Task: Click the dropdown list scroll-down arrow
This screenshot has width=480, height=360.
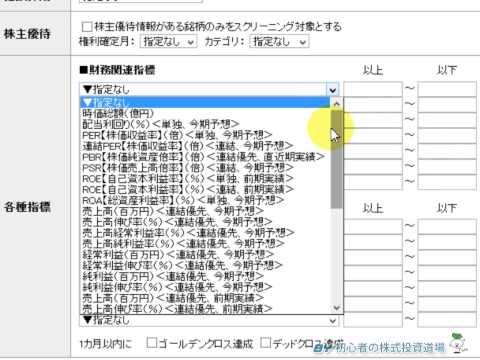Action: pos(336,308)
